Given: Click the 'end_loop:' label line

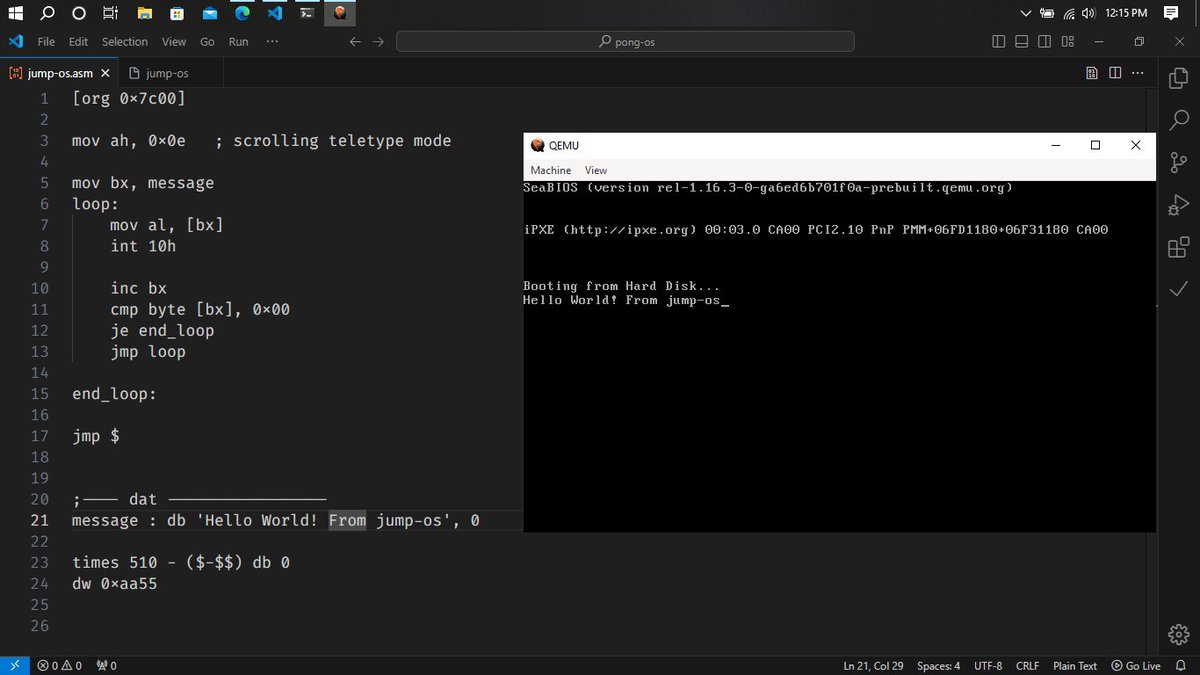Looking at the screenshot, I should (114, 394).
